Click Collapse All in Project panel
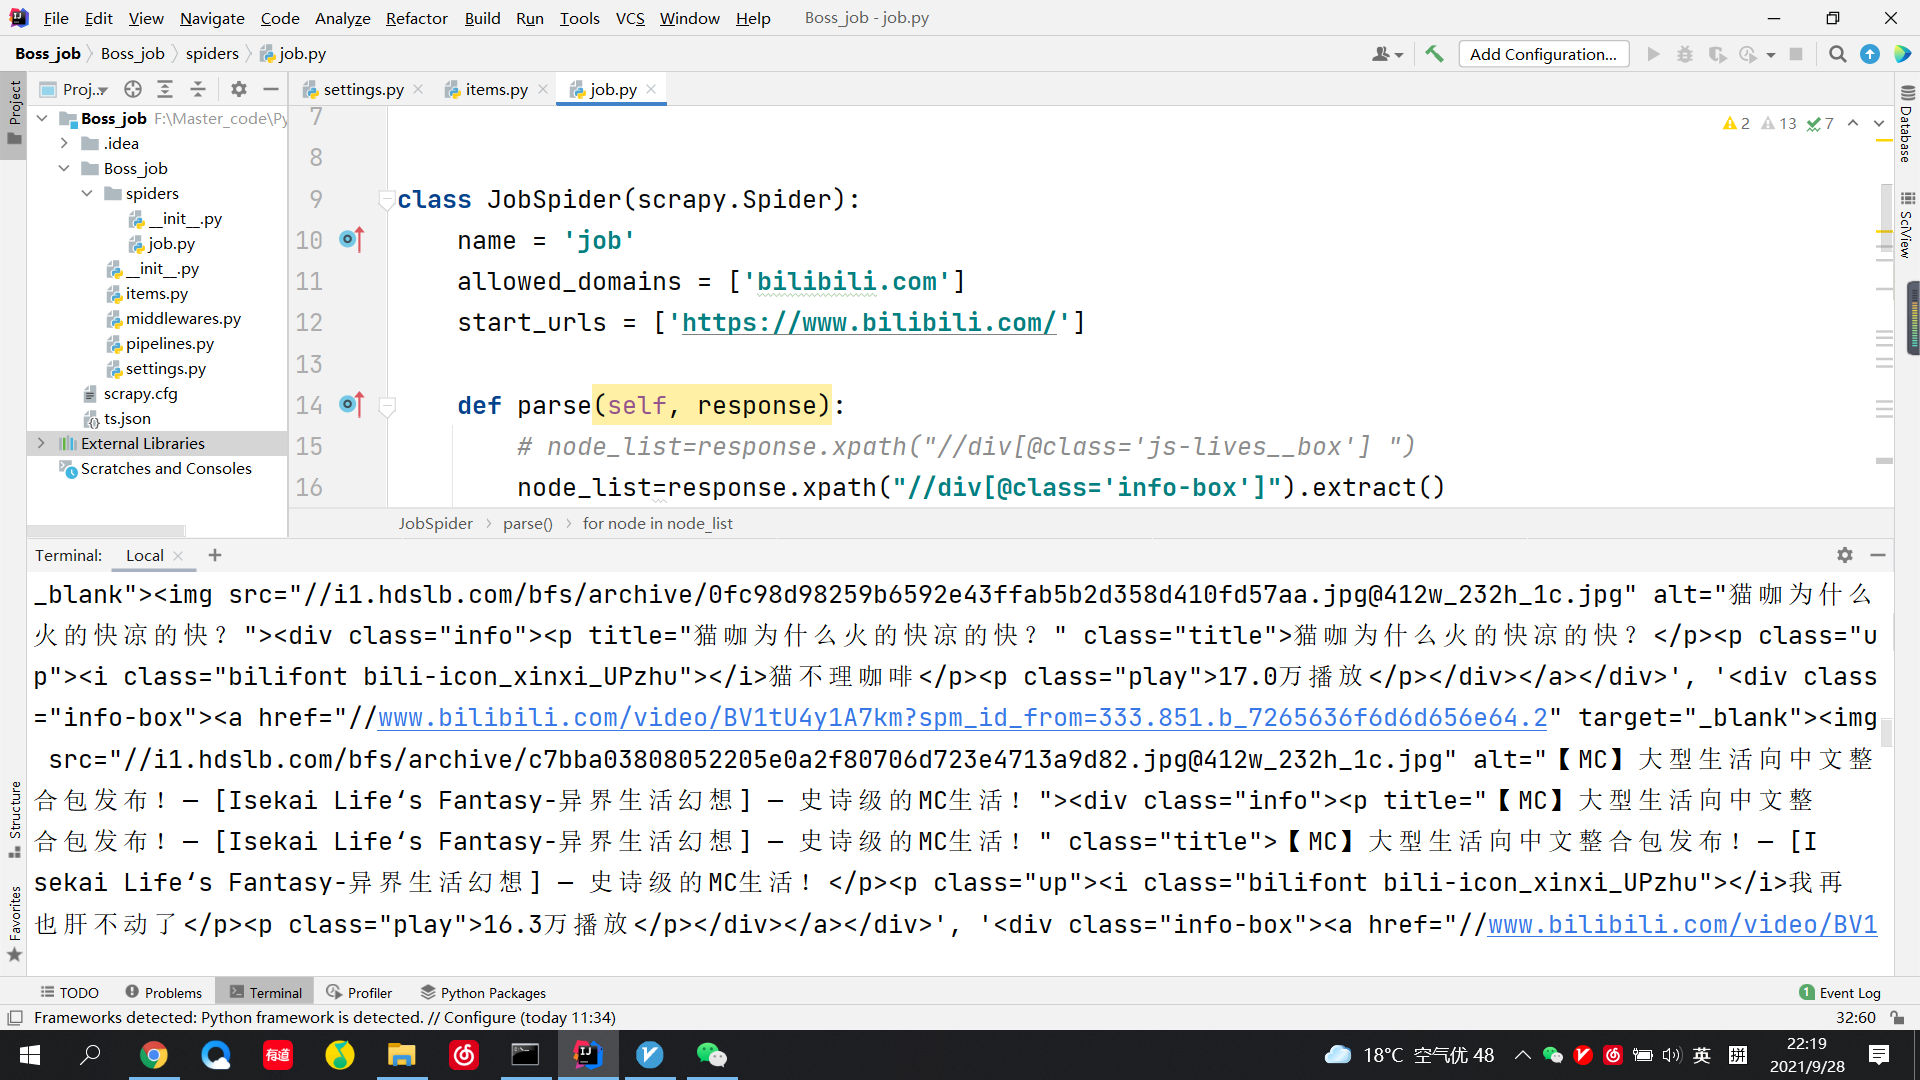This screenshot has height=1080, width=1920. (198, 89)
